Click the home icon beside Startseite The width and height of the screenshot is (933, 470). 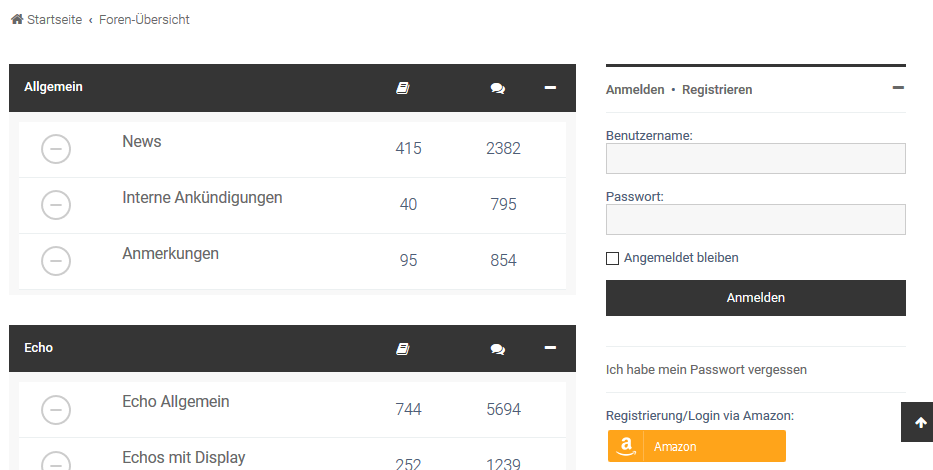click(x=17, y=20)
